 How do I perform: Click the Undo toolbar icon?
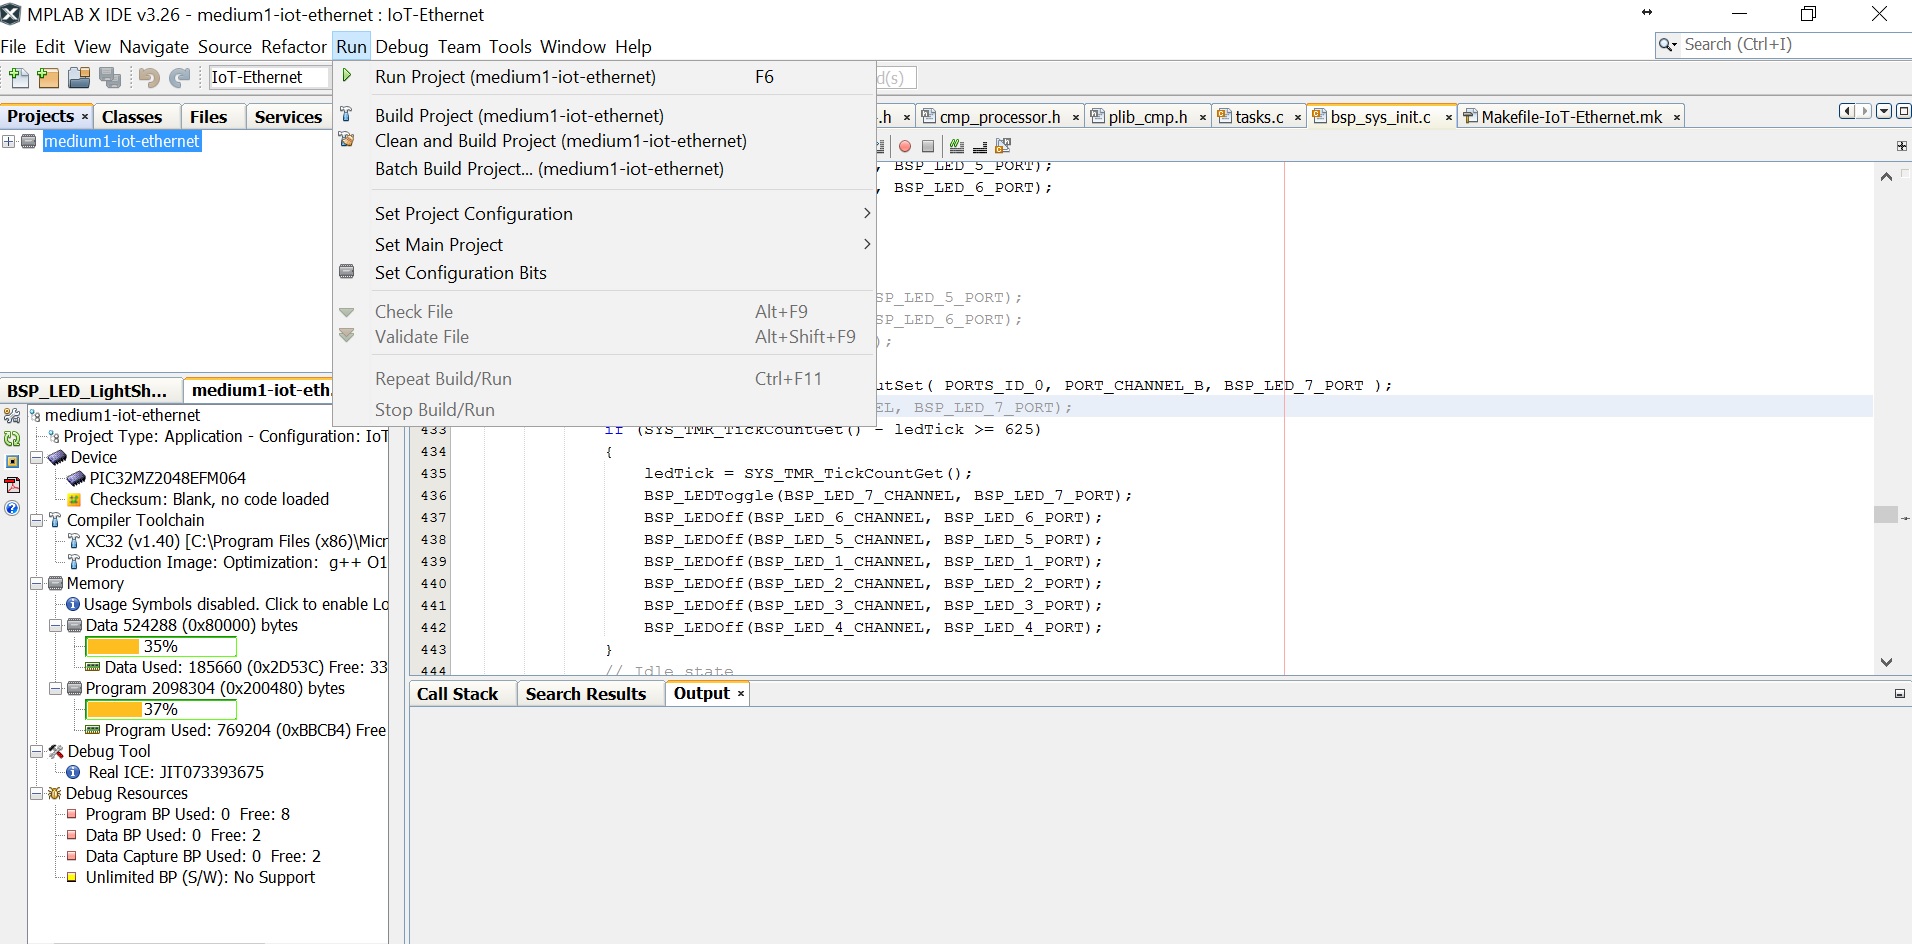(149, 78)
